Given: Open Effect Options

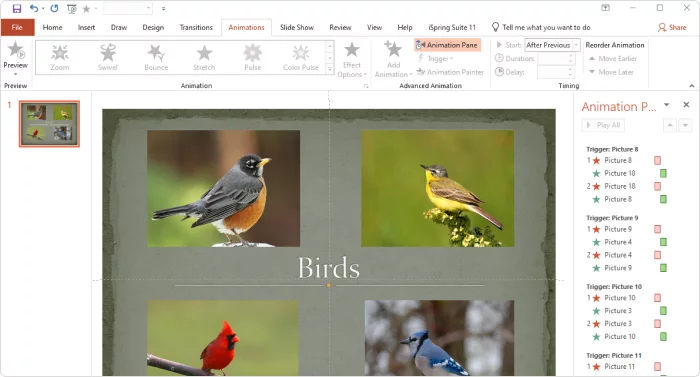Looking at the screenshot, I should [x=352, y=59].
